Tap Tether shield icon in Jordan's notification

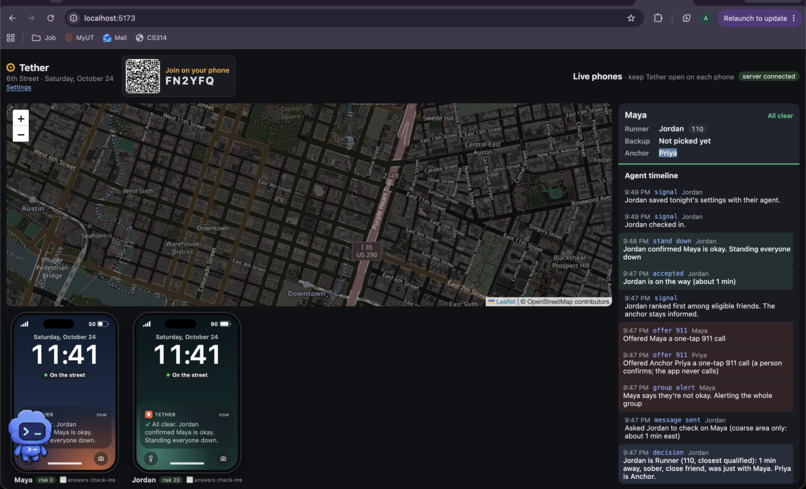pyautogui.click(x=148, y=414)
